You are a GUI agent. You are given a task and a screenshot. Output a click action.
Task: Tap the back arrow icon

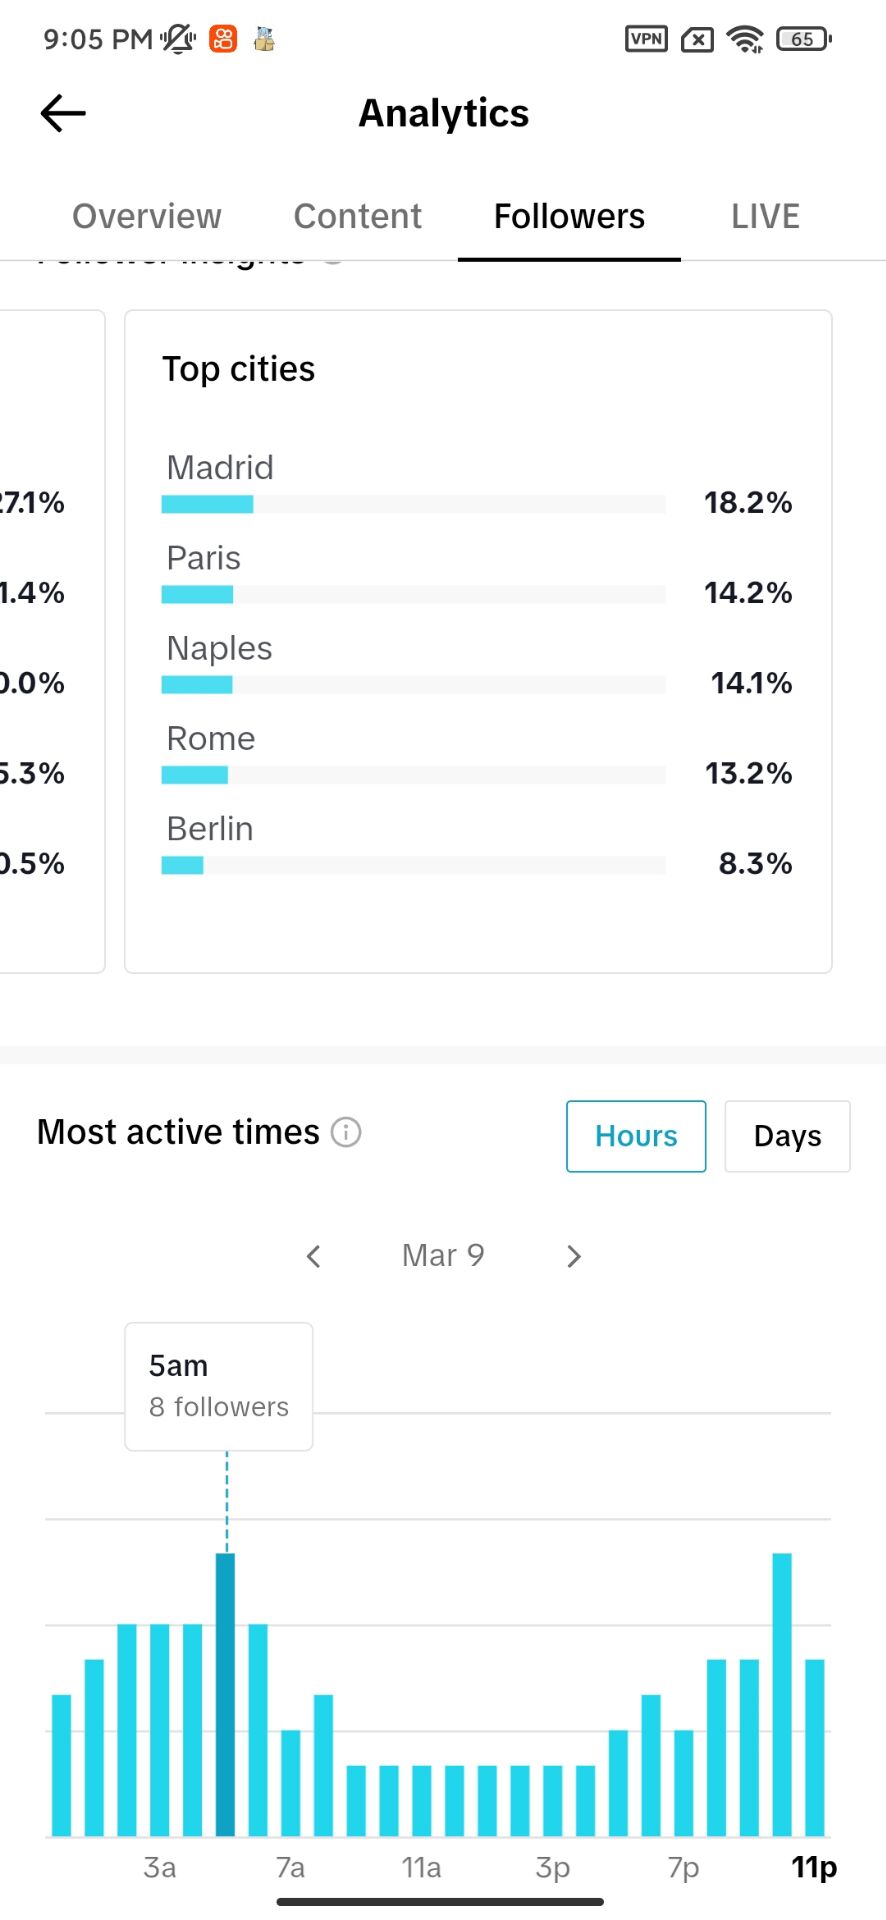63,113
